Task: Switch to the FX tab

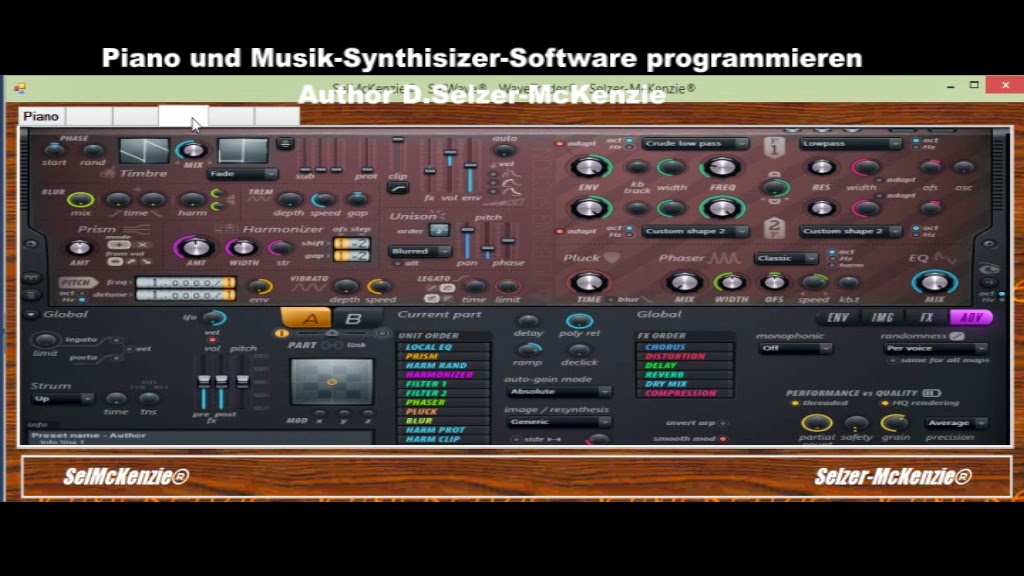Action: pos(927,318)
